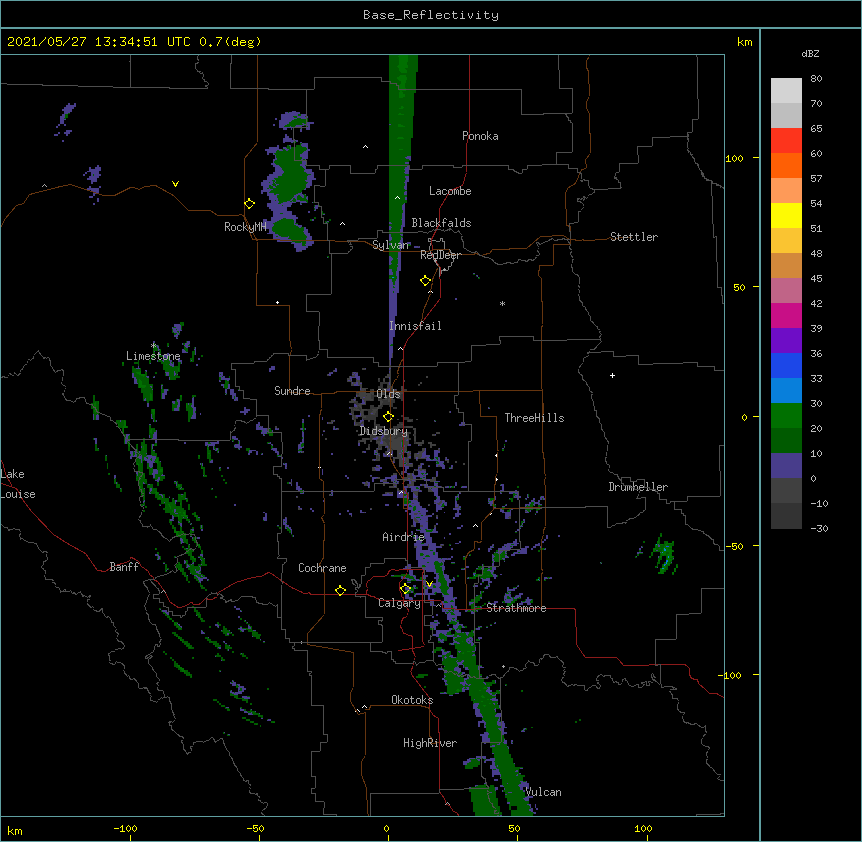Click the 50 tick on the vertical axis
The width and height of the screenshot is (862, 842).
tap(739, 287)
